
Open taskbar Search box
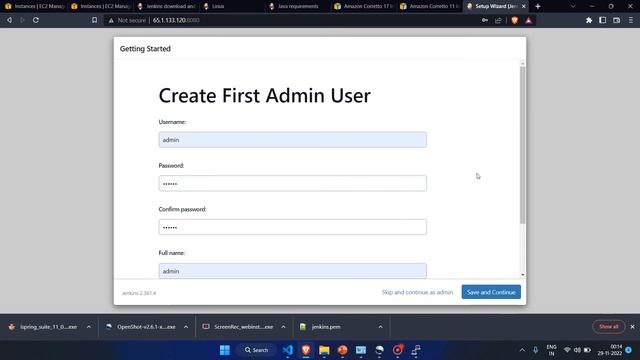click(x=256, y=350)
